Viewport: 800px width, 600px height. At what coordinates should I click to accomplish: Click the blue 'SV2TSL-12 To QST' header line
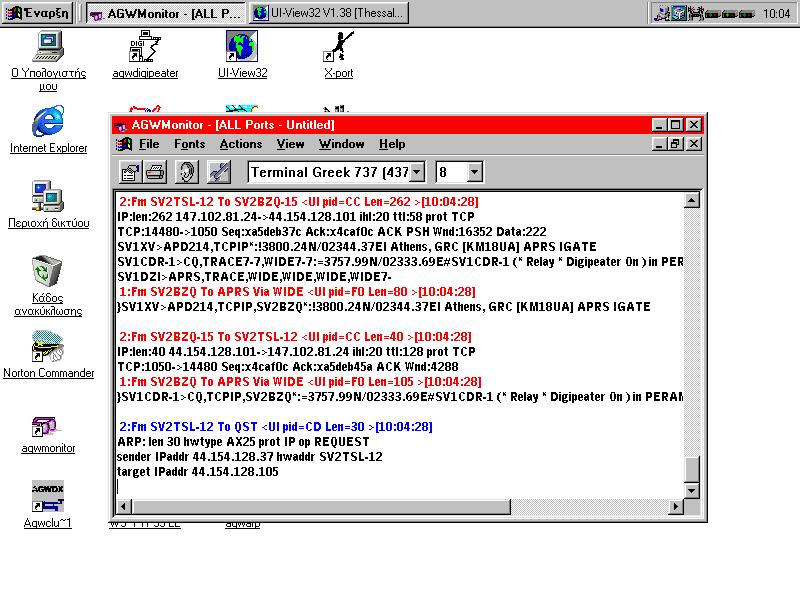point(276,427)
